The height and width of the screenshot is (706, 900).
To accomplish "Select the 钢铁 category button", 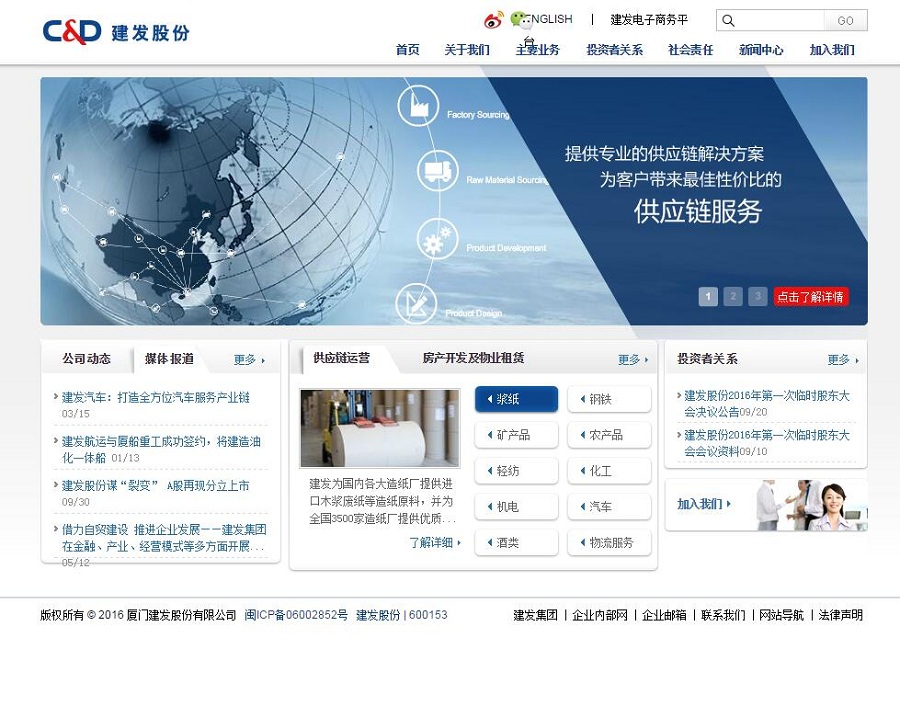I will (609, 399).
